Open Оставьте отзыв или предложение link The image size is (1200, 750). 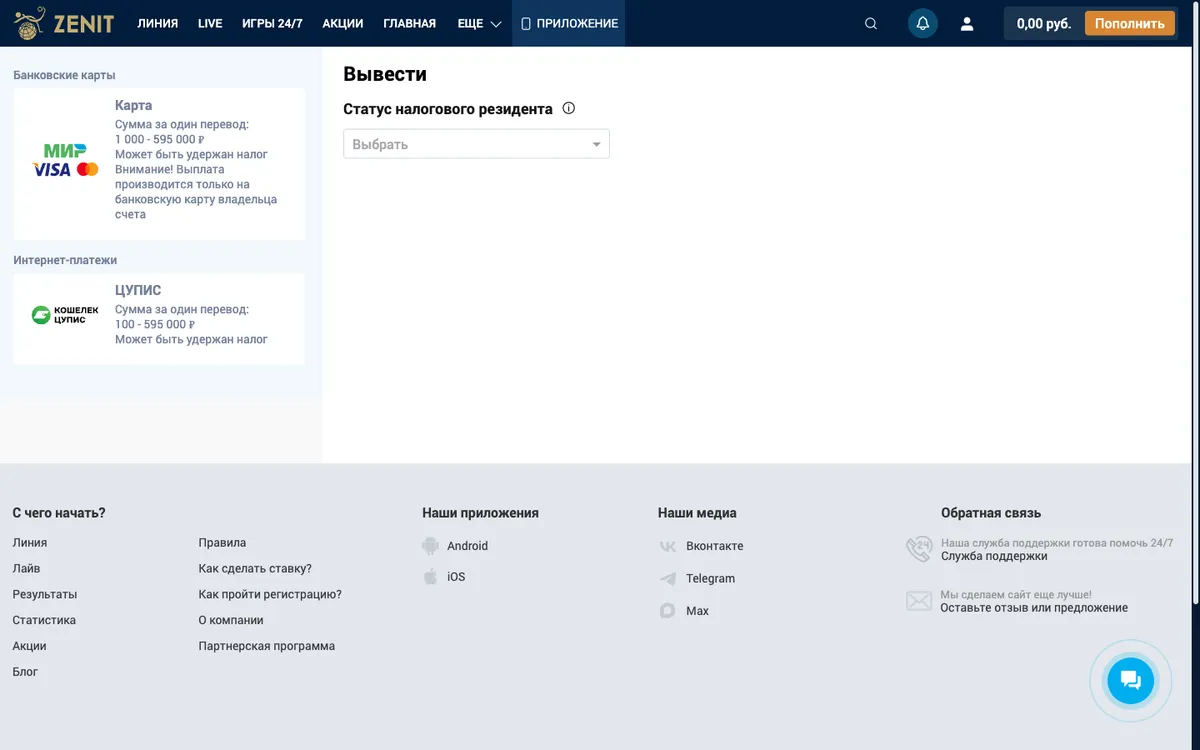(1034, 608)
